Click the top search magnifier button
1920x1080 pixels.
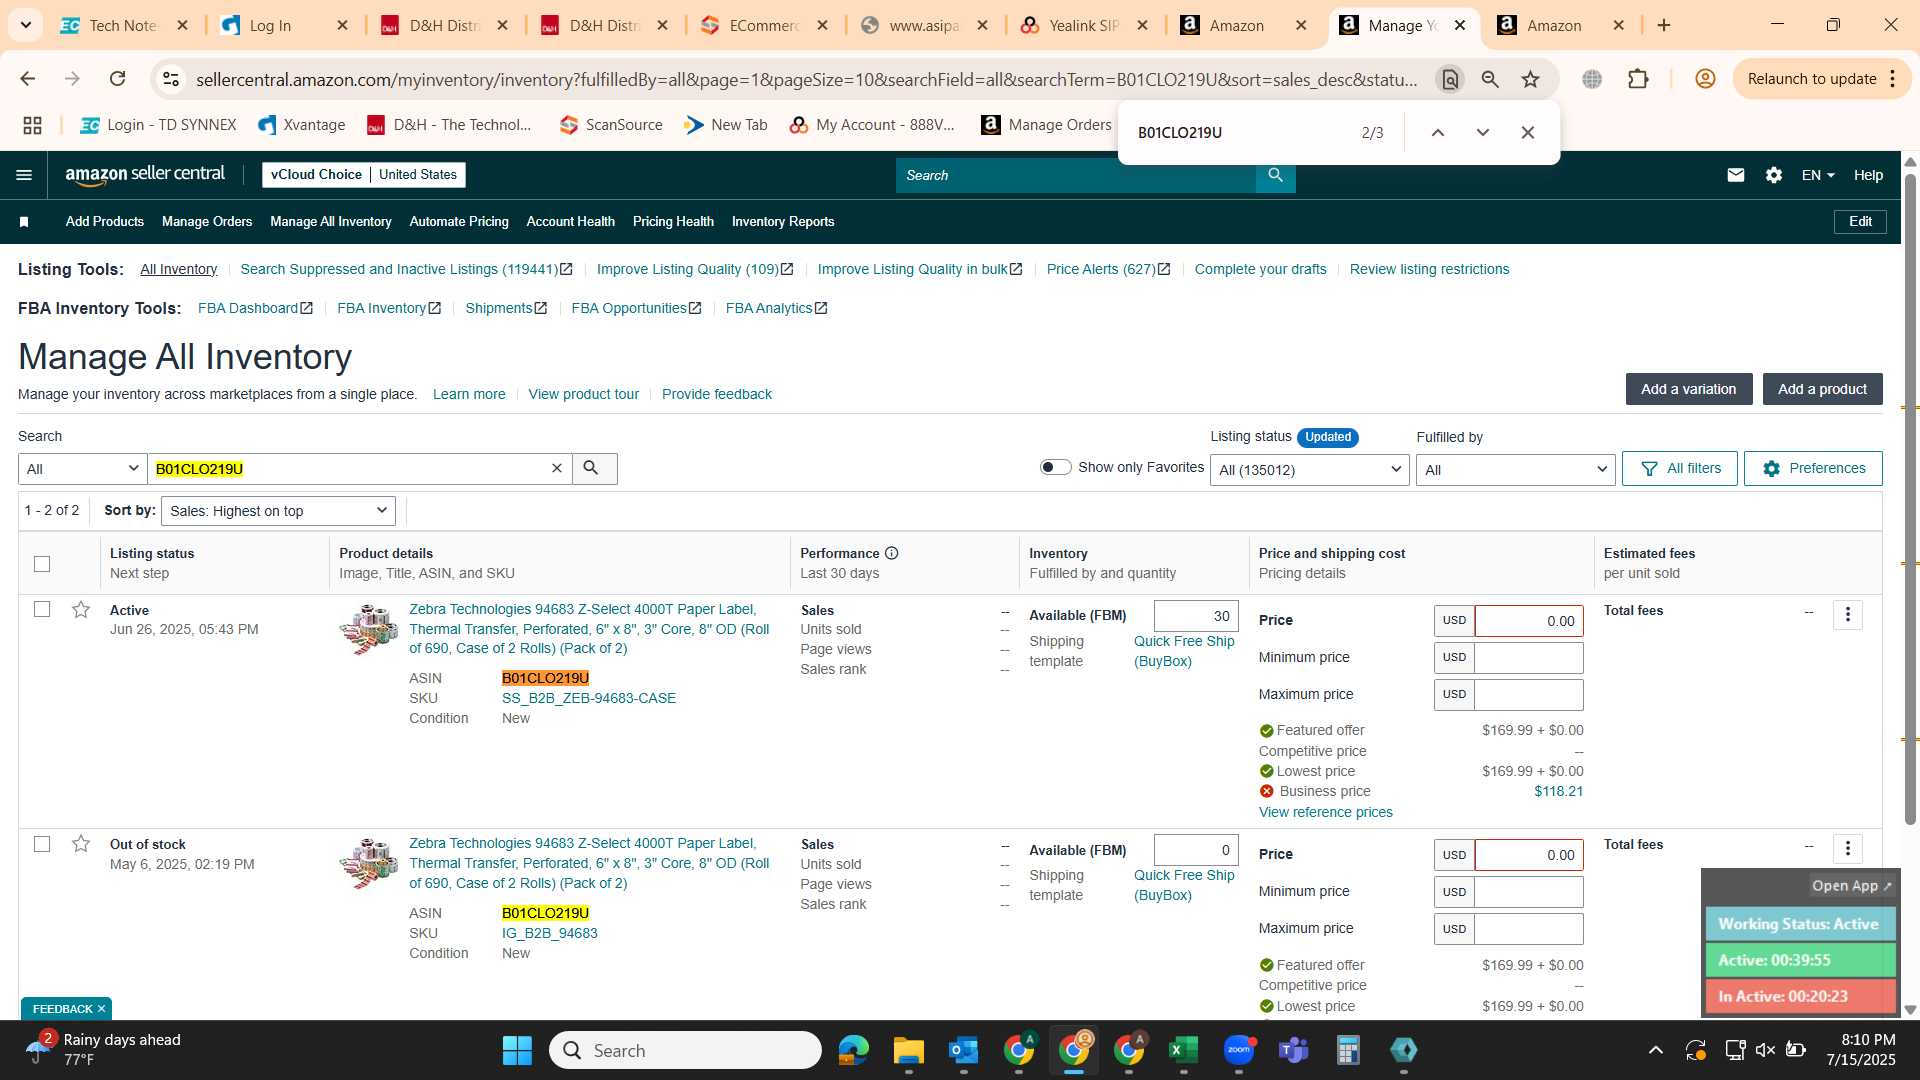pyautogui.click(x=1275, y=175)
